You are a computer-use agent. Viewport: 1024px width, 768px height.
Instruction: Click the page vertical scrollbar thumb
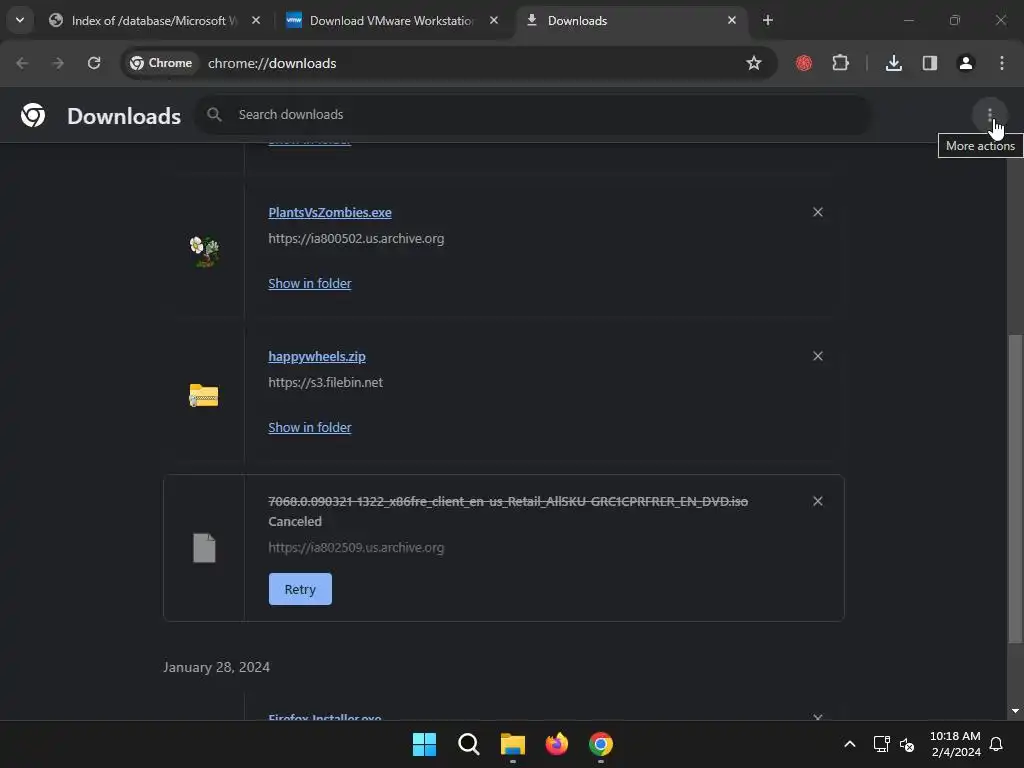(x=1015, y=488)
